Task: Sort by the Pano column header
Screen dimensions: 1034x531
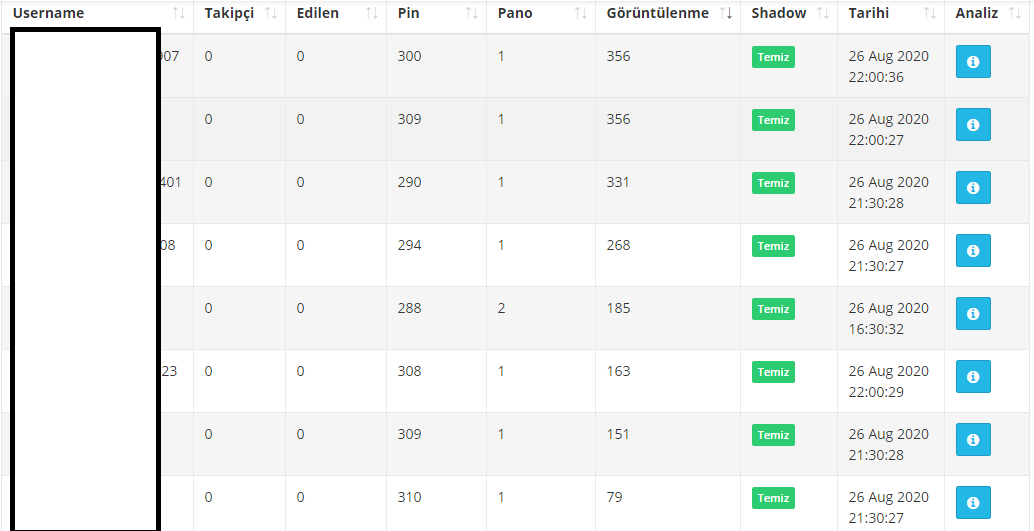Action: (x=541, y=13)
